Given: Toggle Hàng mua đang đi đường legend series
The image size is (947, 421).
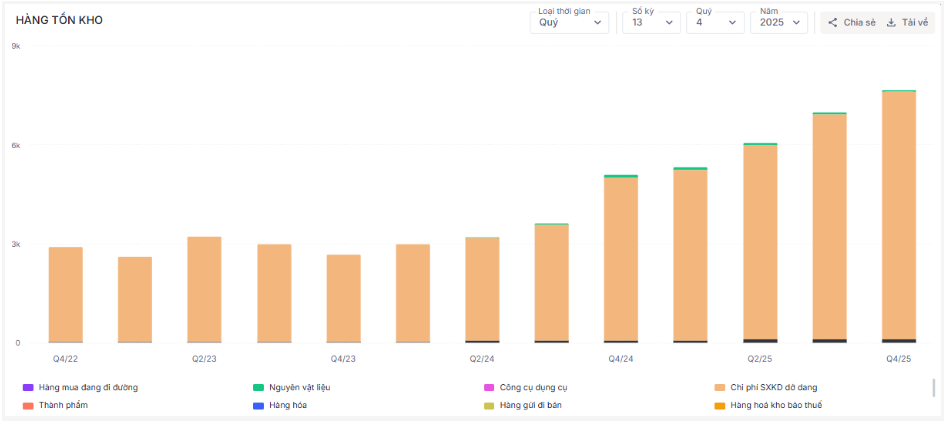Looking at the screenshot, I should [x=28, y=387].
